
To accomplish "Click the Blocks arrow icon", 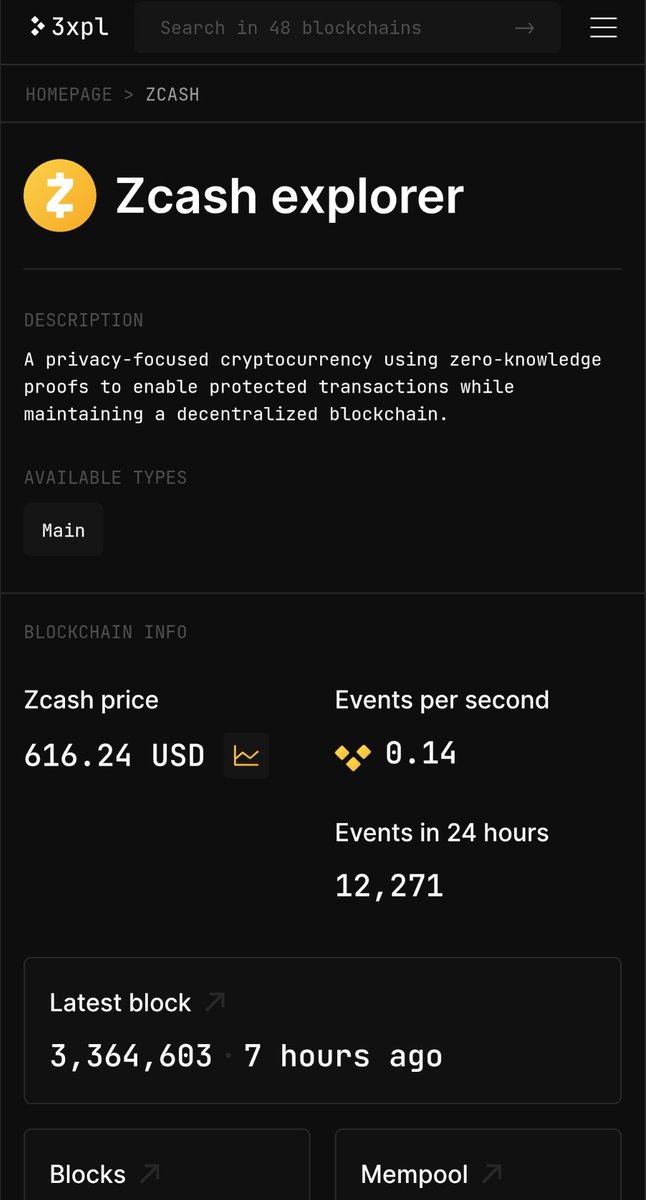I will [149, 1173].
